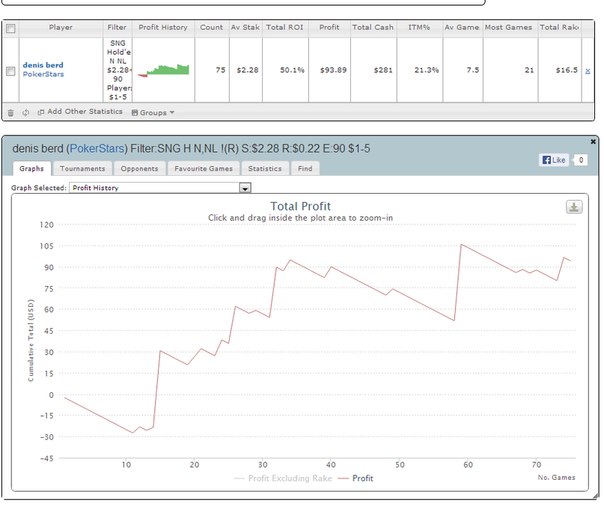Click the Facebook like count 0
The height and width of the screenshot is (506, 604).
[581, 160]
